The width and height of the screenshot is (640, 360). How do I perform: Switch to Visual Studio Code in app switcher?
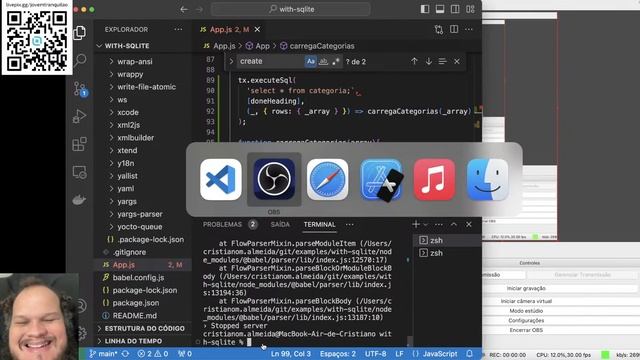(221, 180)
